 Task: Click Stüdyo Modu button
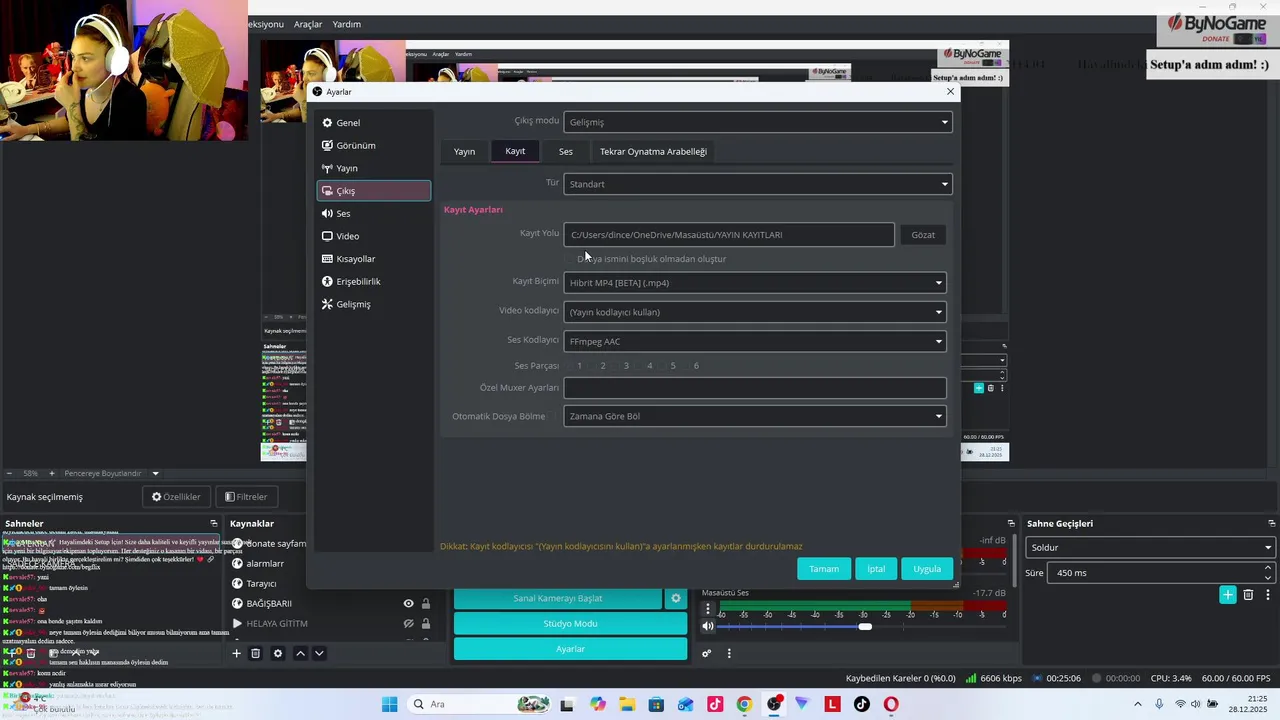570,623
